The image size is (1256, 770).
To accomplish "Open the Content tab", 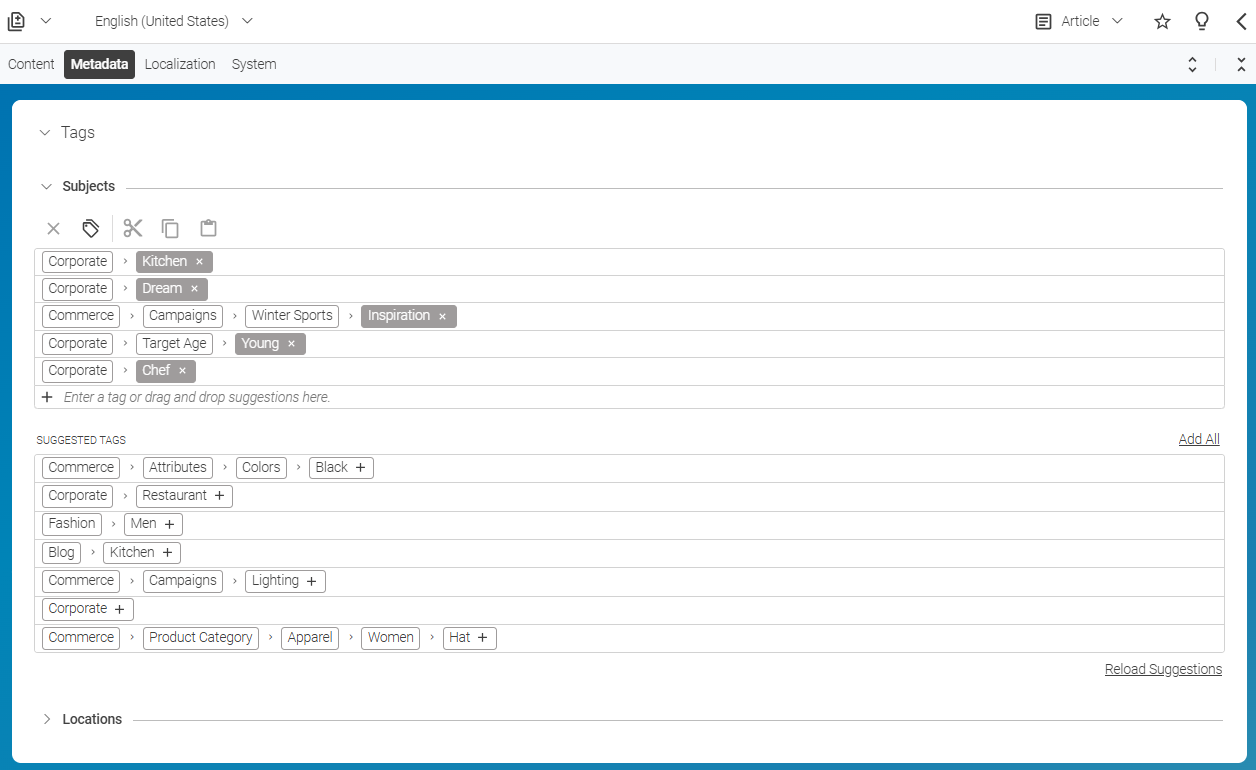I will coord(31,64).
